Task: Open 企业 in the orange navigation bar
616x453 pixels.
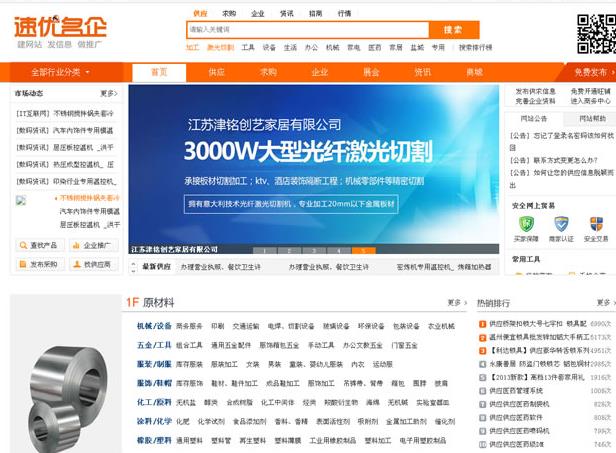Action: (319, 72)
